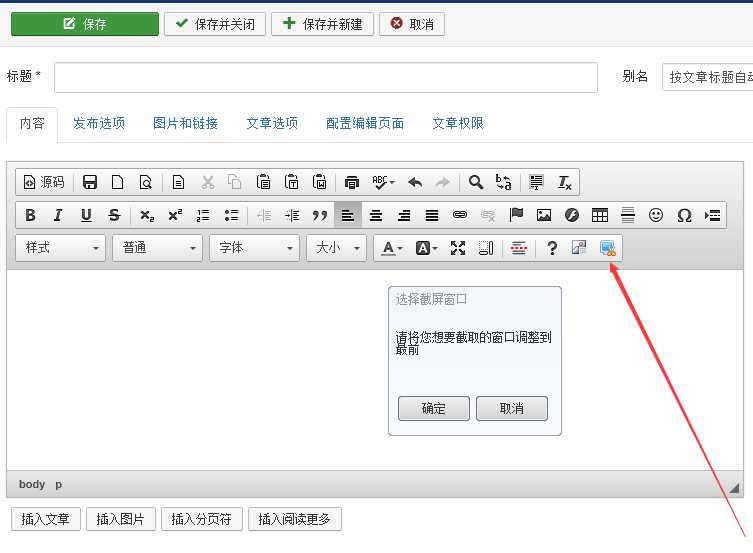The height and width of the screenshot is (553, 753).
Task: Click the top 取消 cancel button
Action: coord(412,24)
